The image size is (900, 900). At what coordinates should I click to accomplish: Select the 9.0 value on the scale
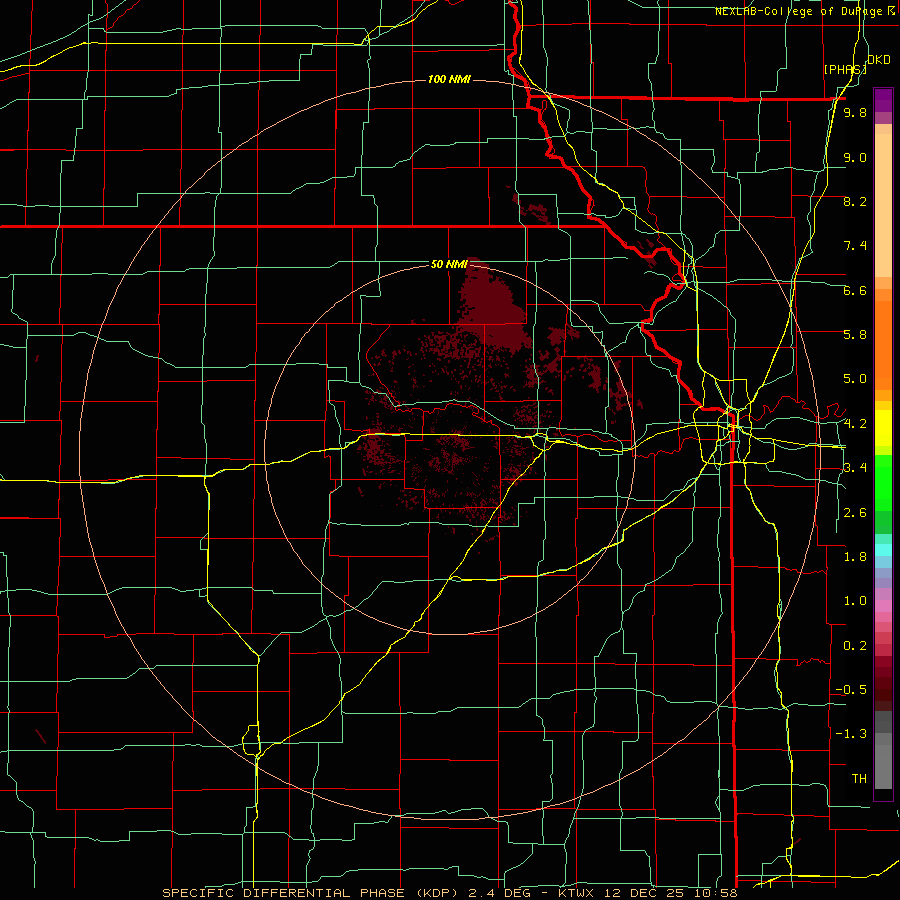pyautogui.click(x=855, y=157)
